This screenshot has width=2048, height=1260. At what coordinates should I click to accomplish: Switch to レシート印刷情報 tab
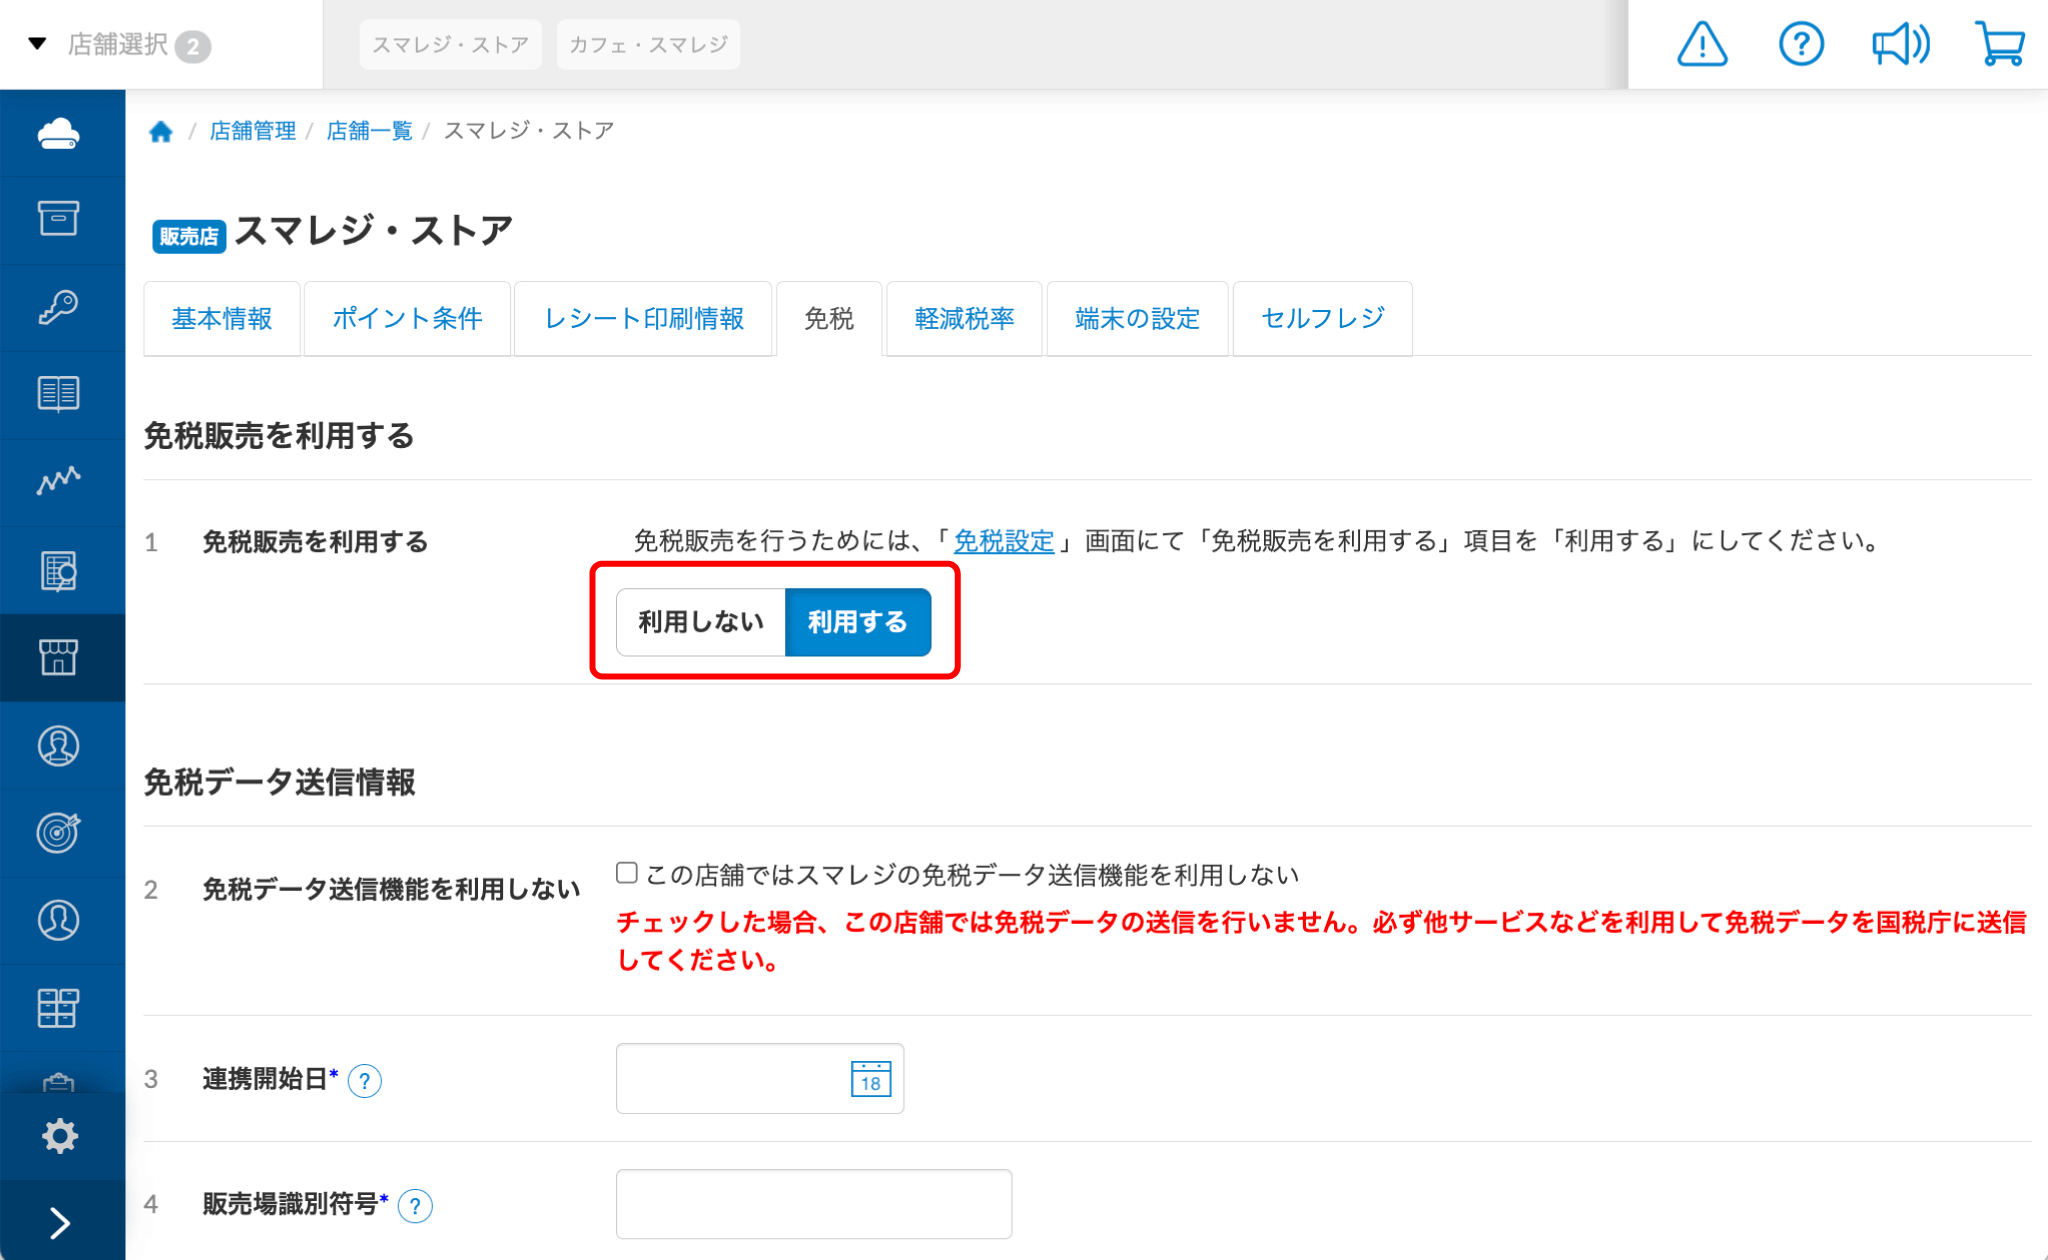coord(643,319)
